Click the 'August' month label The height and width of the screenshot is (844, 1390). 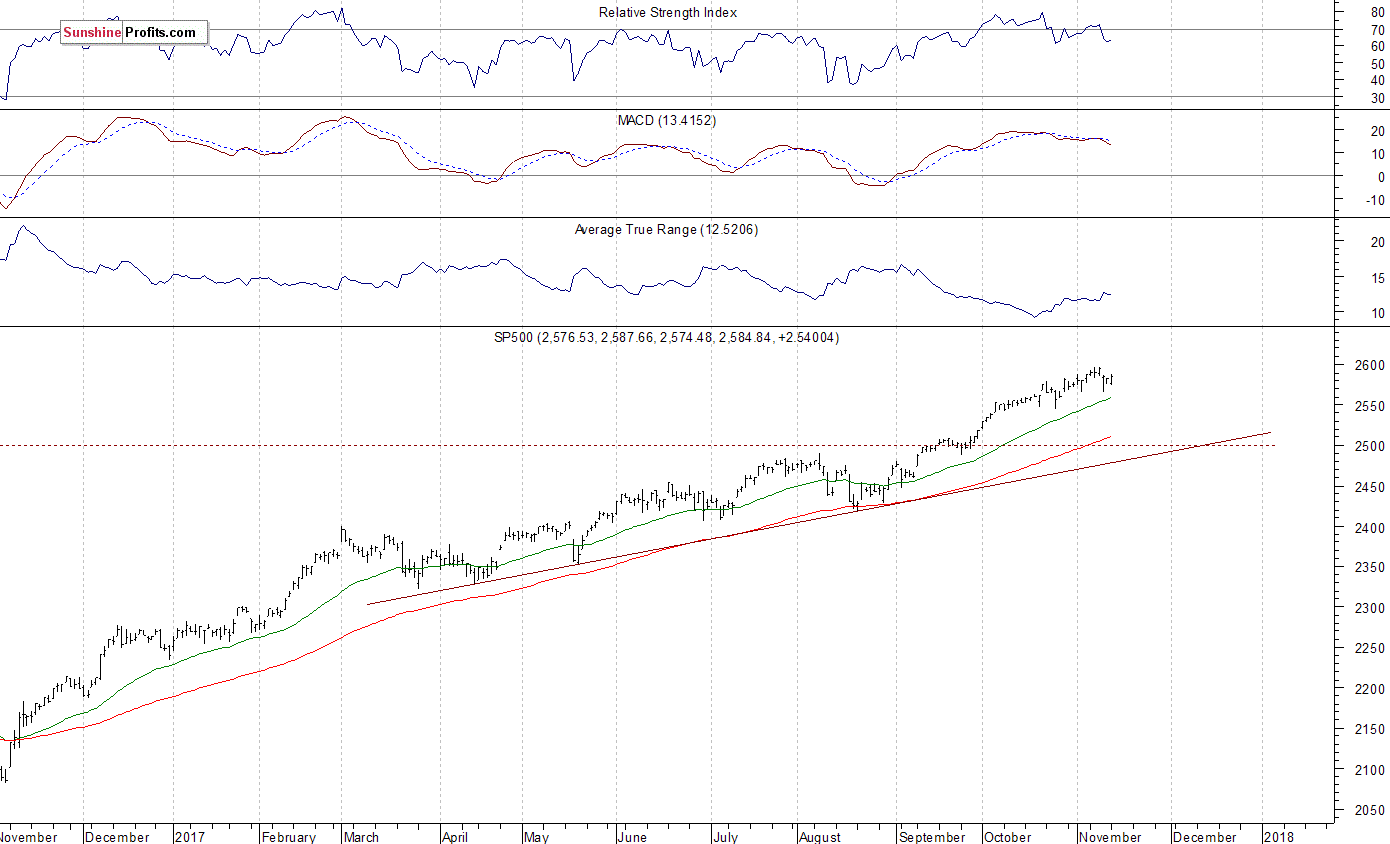pos(821,837)
